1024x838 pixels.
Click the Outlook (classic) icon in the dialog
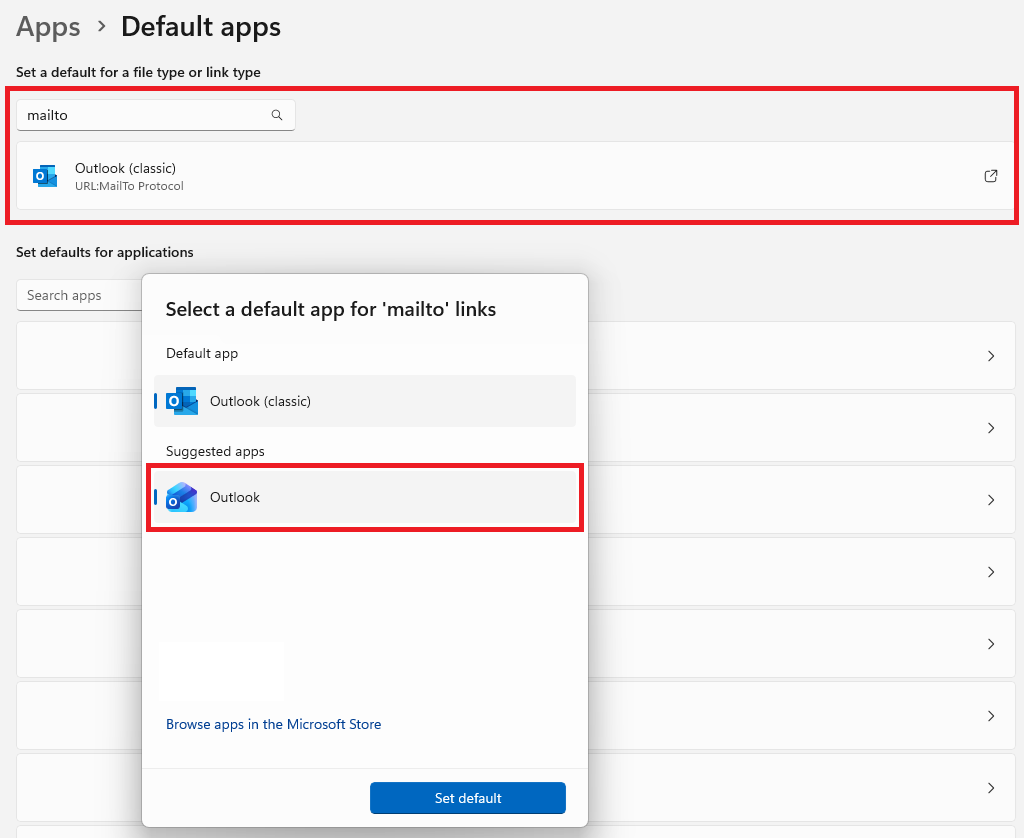tap(182, 401)
